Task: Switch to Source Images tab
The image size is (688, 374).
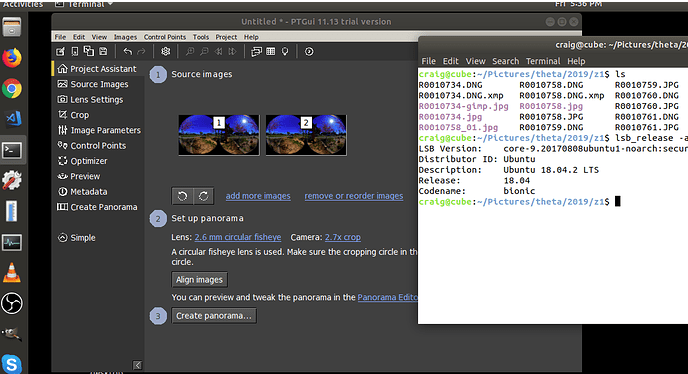Action: click(x=97, y=84)
